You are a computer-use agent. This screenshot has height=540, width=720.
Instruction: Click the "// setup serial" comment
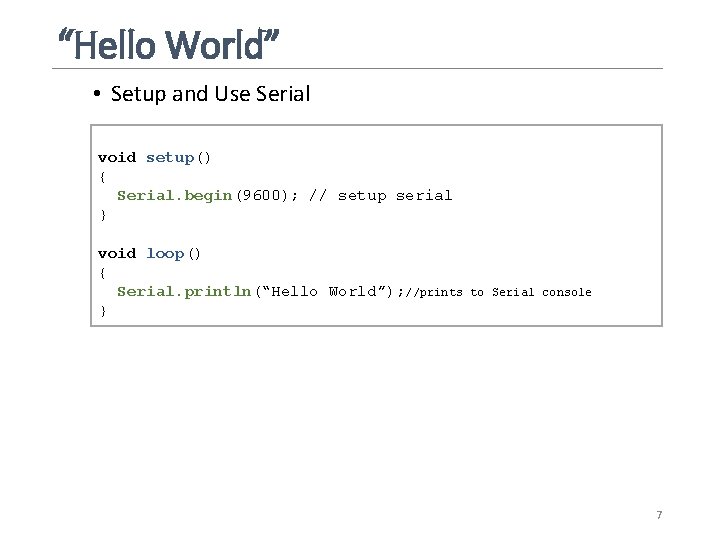point(381,196)
